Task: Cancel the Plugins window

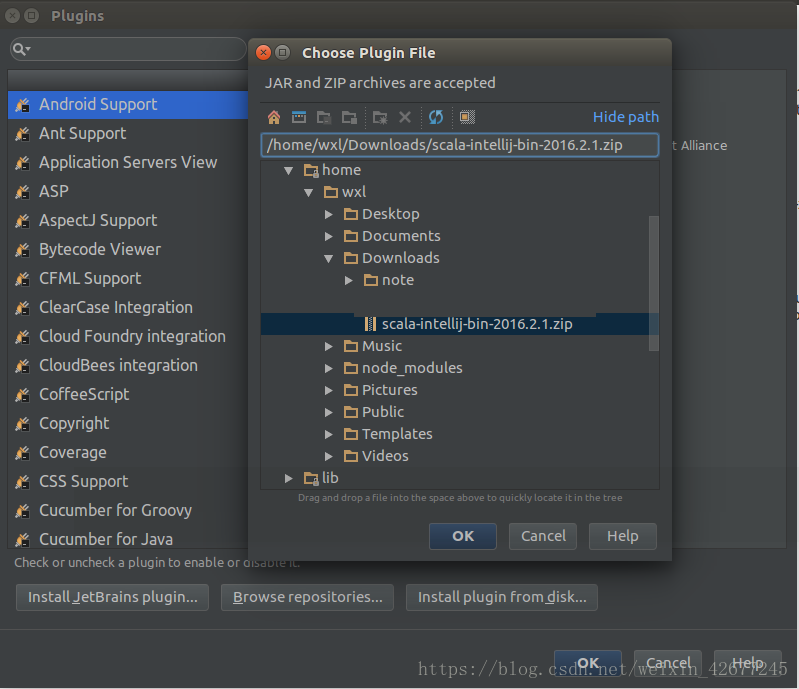Action: (668, 663)
